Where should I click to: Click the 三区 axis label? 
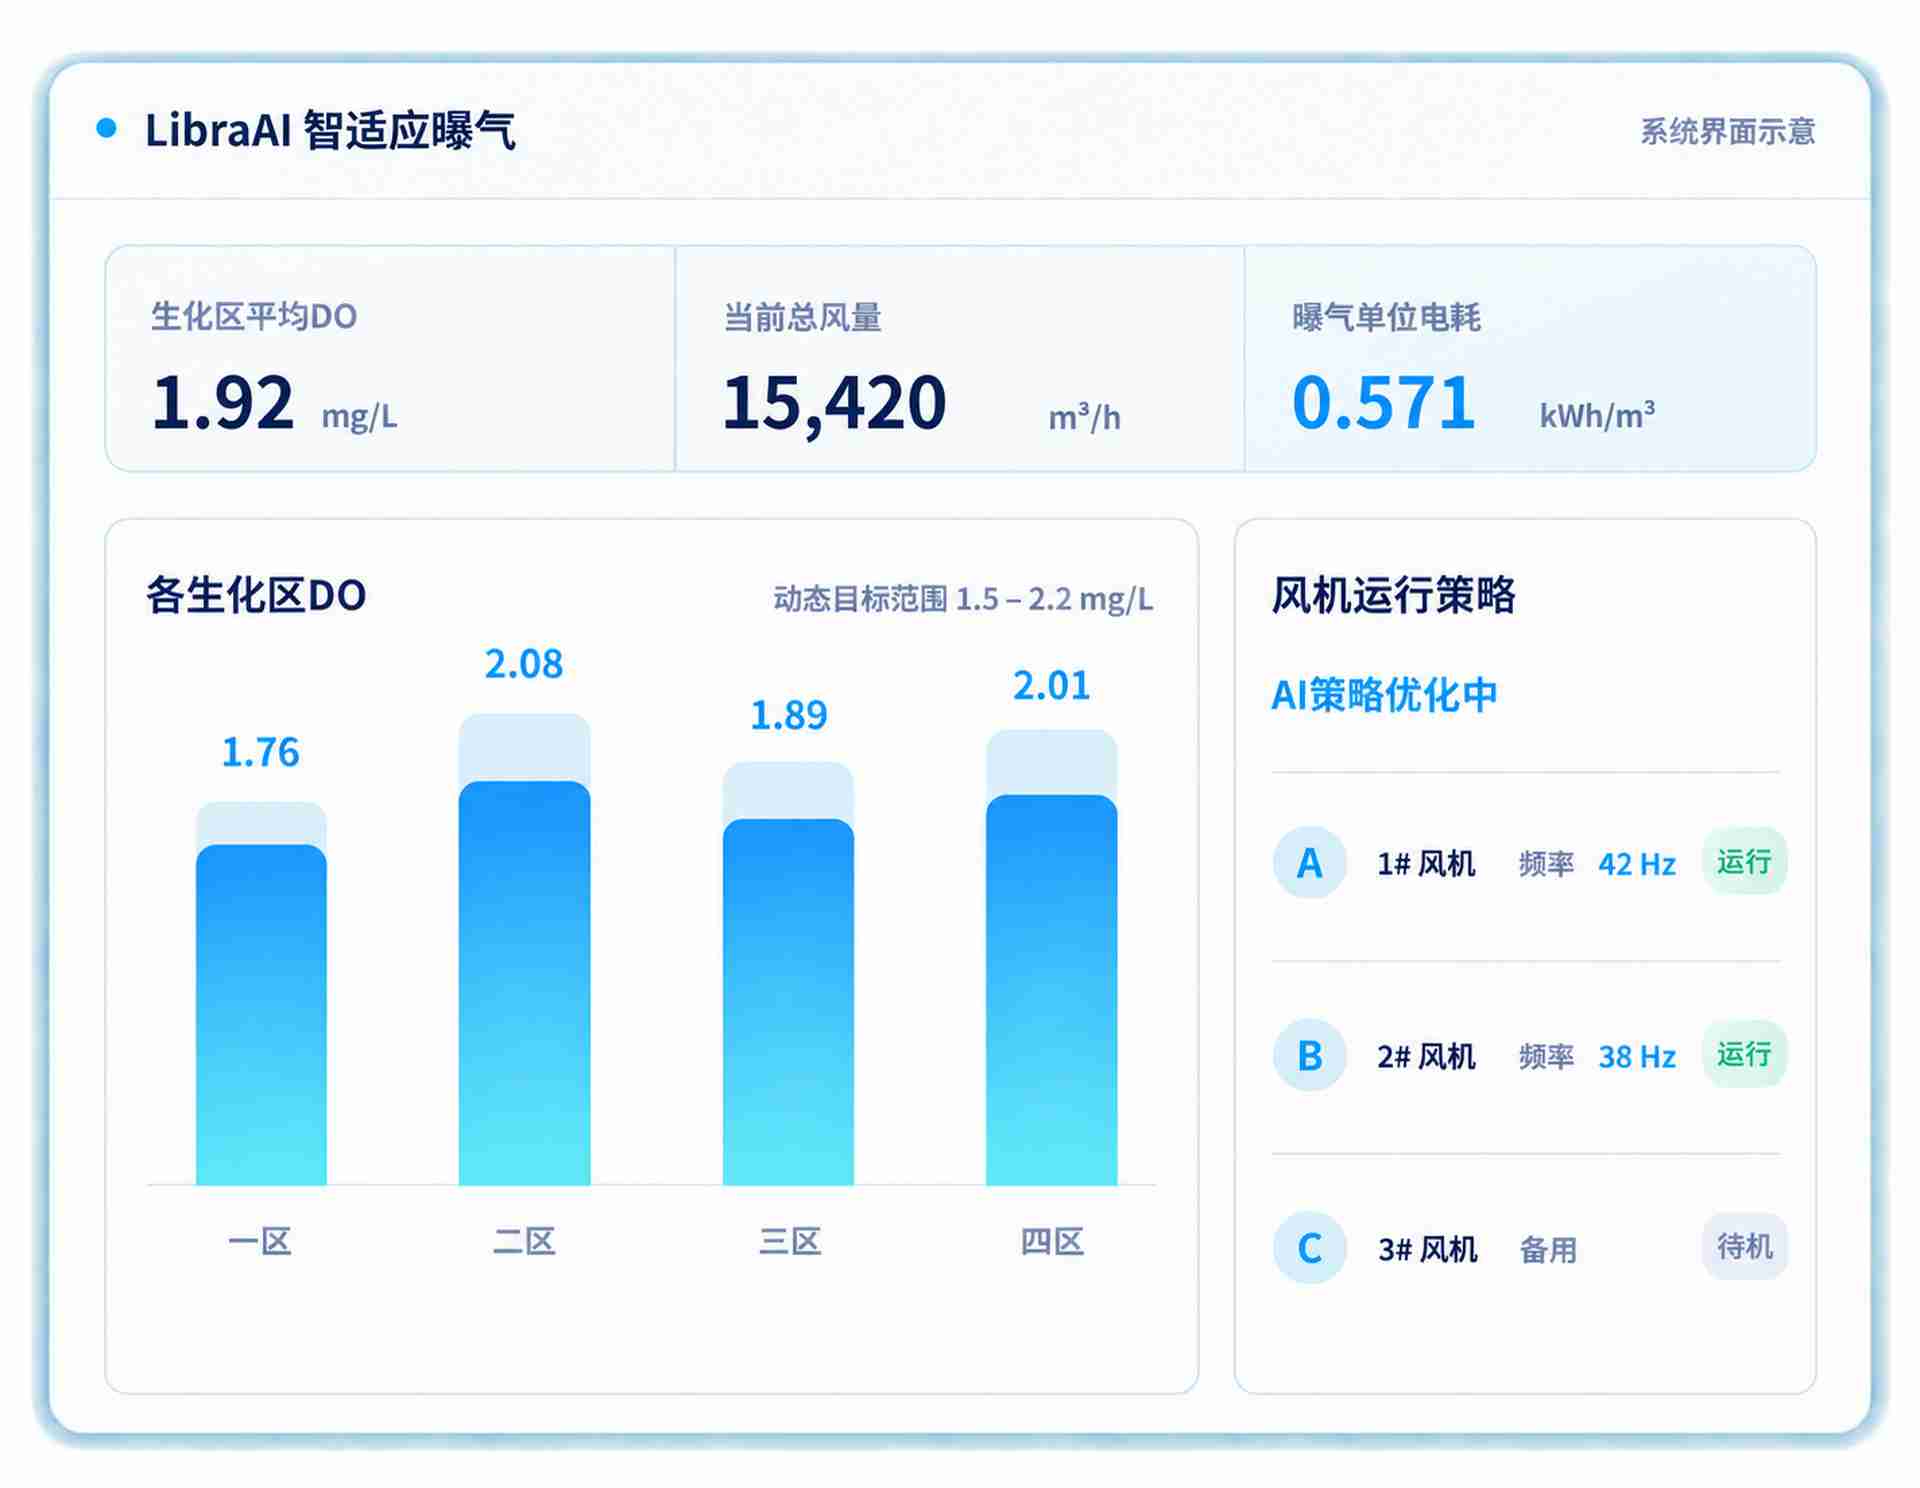pos(789,1241)
